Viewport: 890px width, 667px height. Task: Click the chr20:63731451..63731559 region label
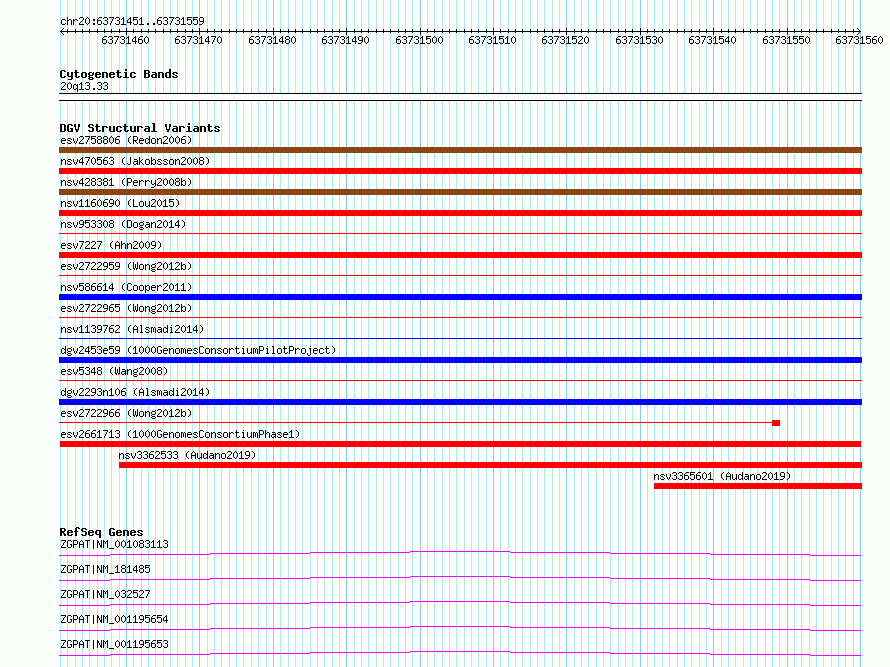[132, 21]
